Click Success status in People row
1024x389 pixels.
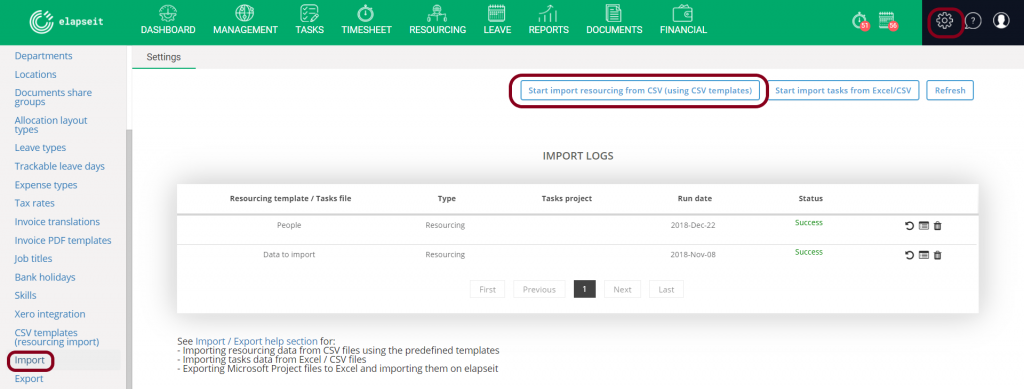pos(808,223)
